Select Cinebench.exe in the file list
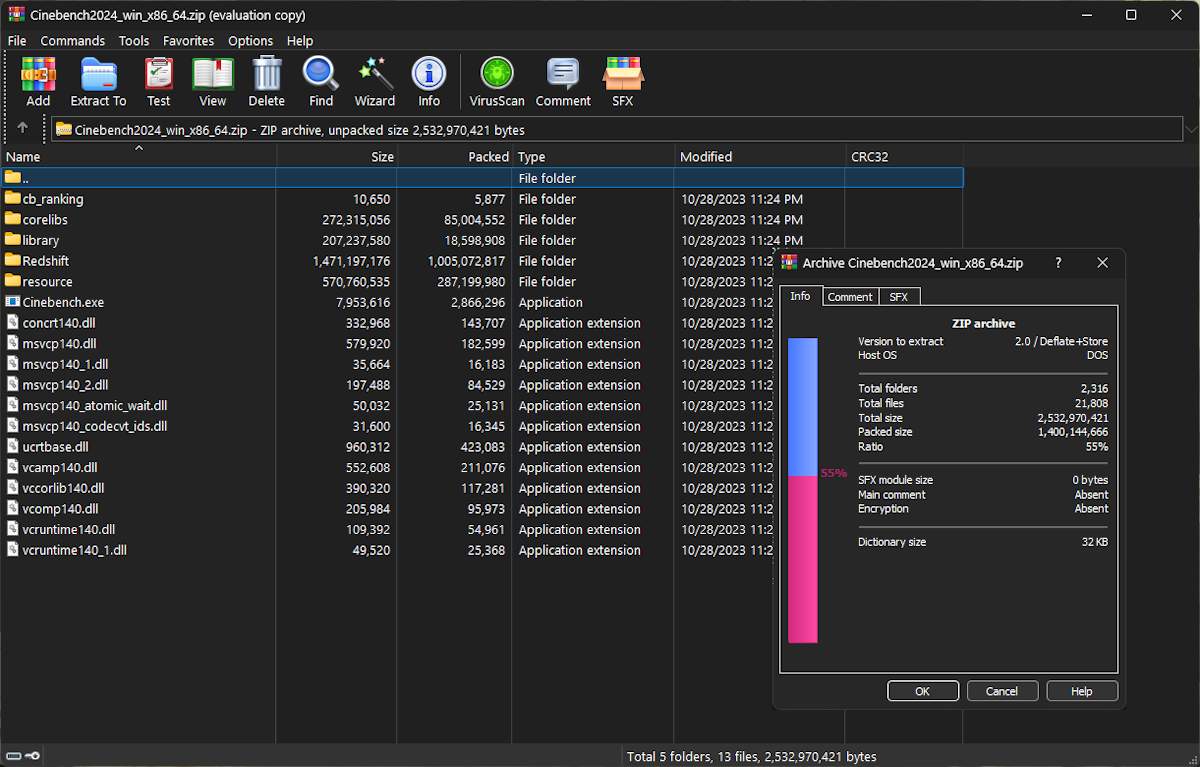Screen dimensions: 1200x767 click(x=63, y=302)
